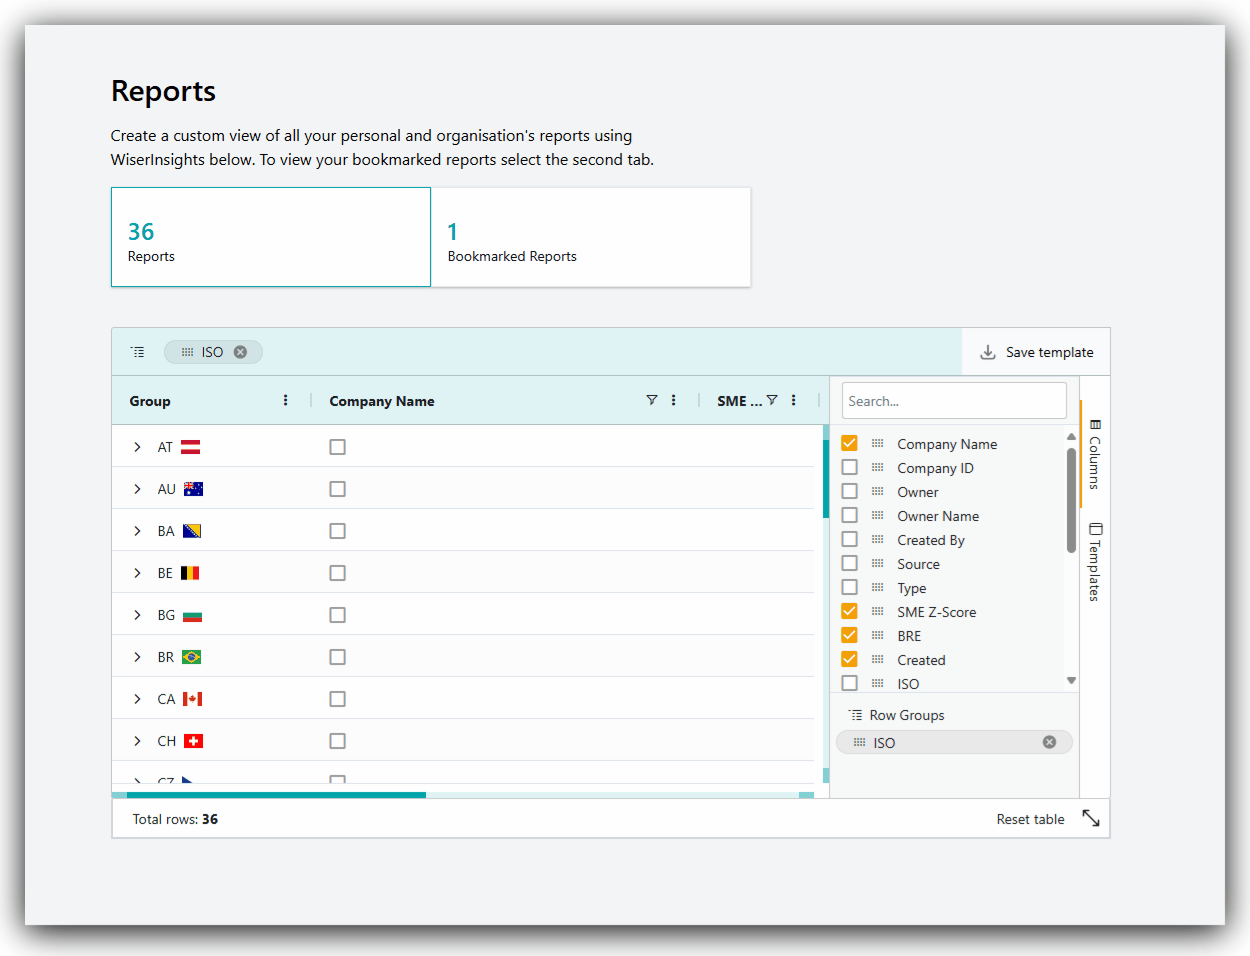Remove ISO from Row Groups panel
This screenshot has height=956, width=1250.
[x=1049, y=742]
